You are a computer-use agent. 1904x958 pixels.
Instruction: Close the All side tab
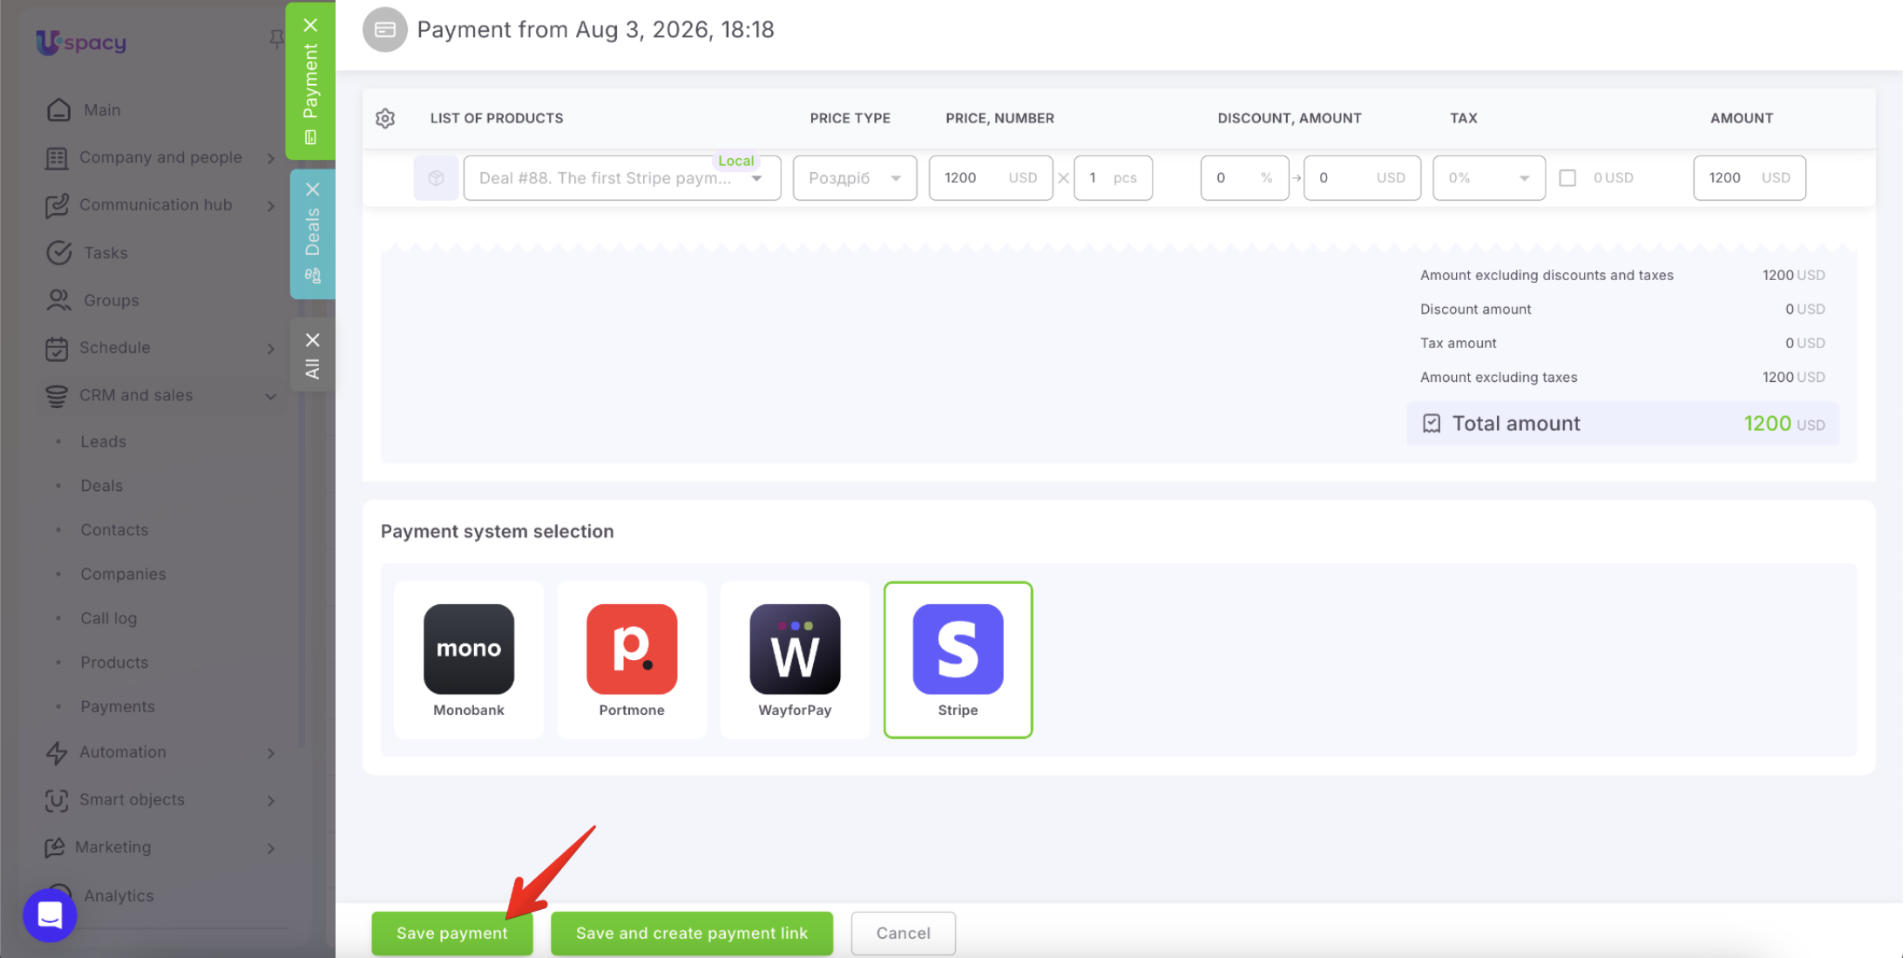[x=312, y=340]
